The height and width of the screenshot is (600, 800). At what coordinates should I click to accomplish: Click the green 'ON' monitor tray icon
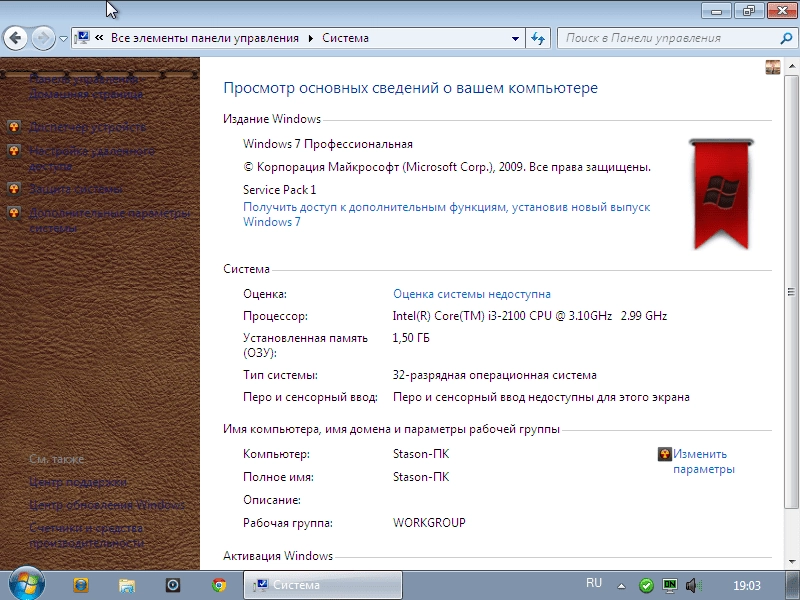pyautogui.click(x=669, y=585)
